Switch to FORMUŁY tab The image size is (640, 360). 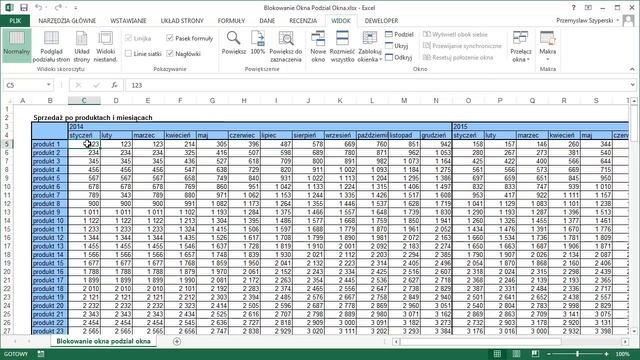click(x=231, y=20)
